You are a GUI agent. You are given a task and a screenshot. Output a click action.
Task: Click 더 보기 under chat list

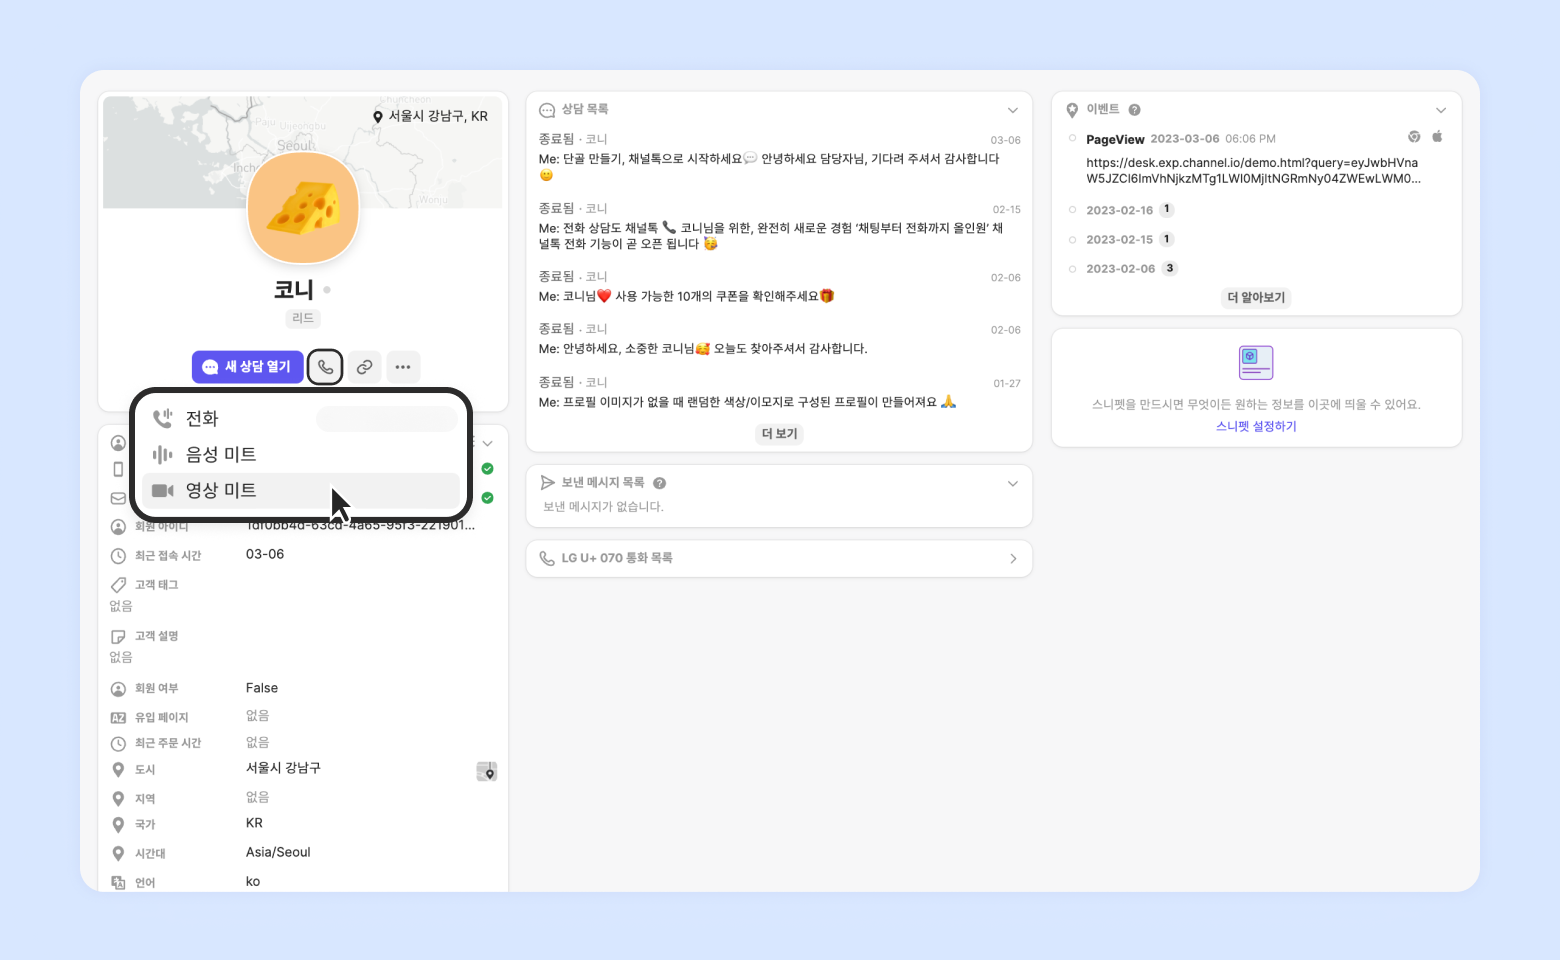780,434
